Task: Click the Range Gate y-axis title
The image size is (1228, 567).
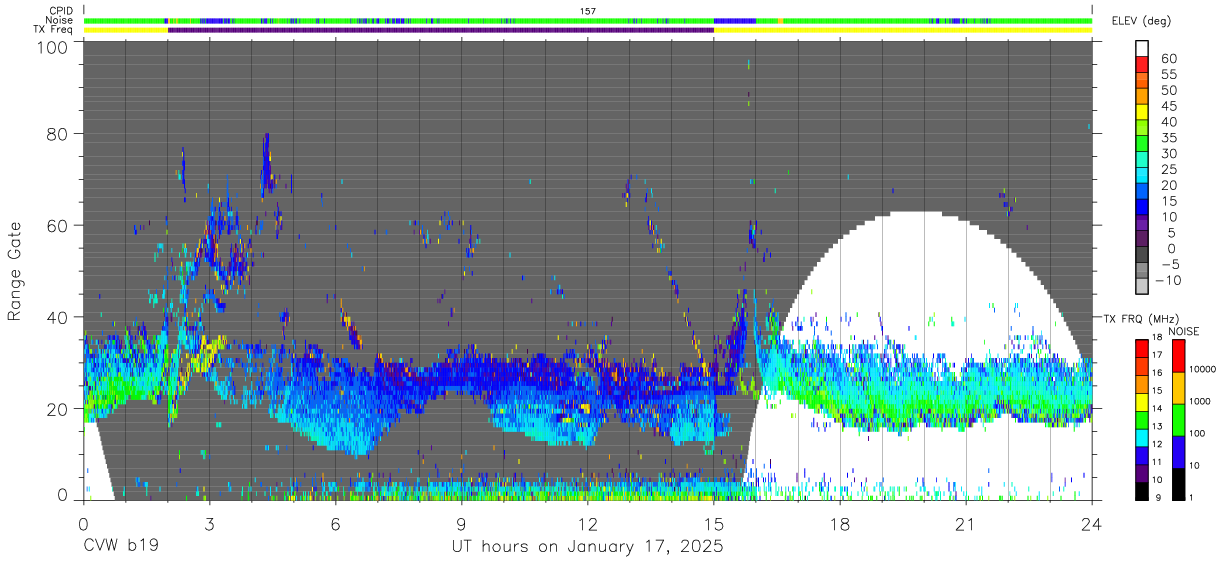Action: click(x=15, y=272)
